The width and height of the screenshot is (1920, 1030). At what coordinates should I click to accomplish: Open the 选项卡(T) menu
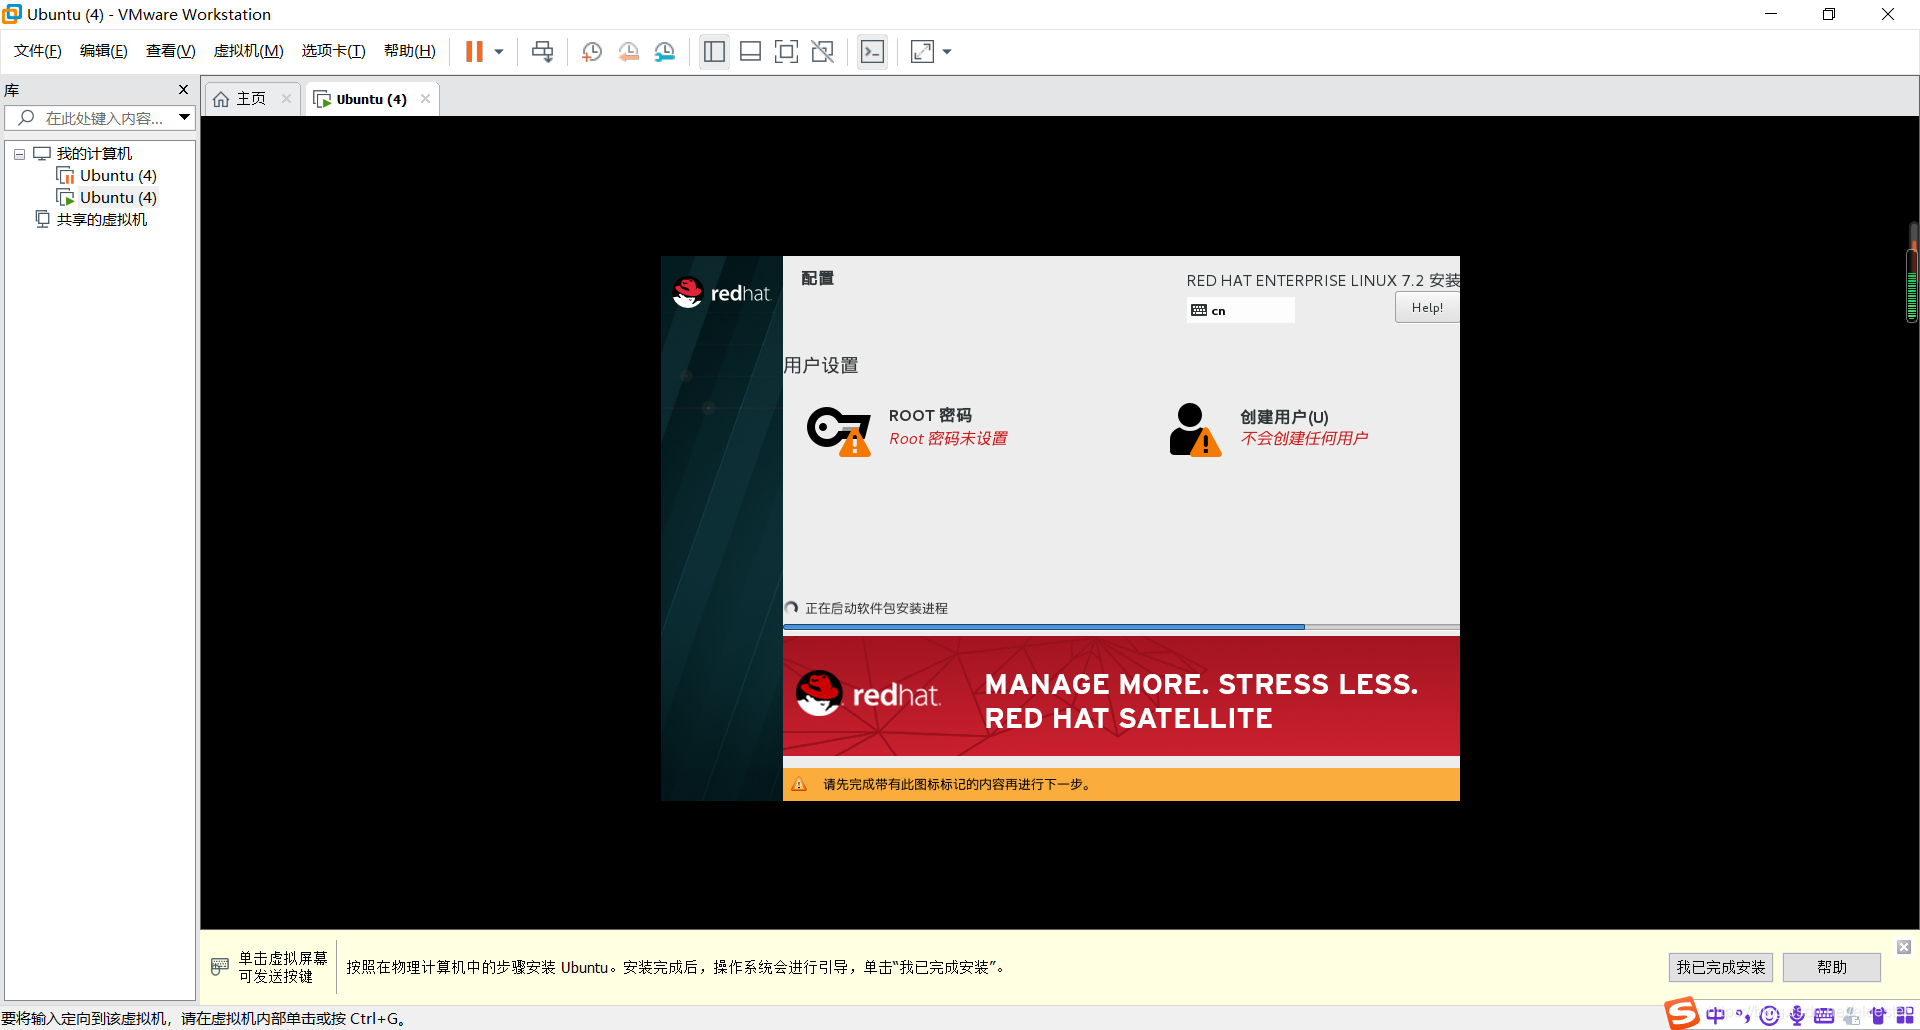(334, 51)
